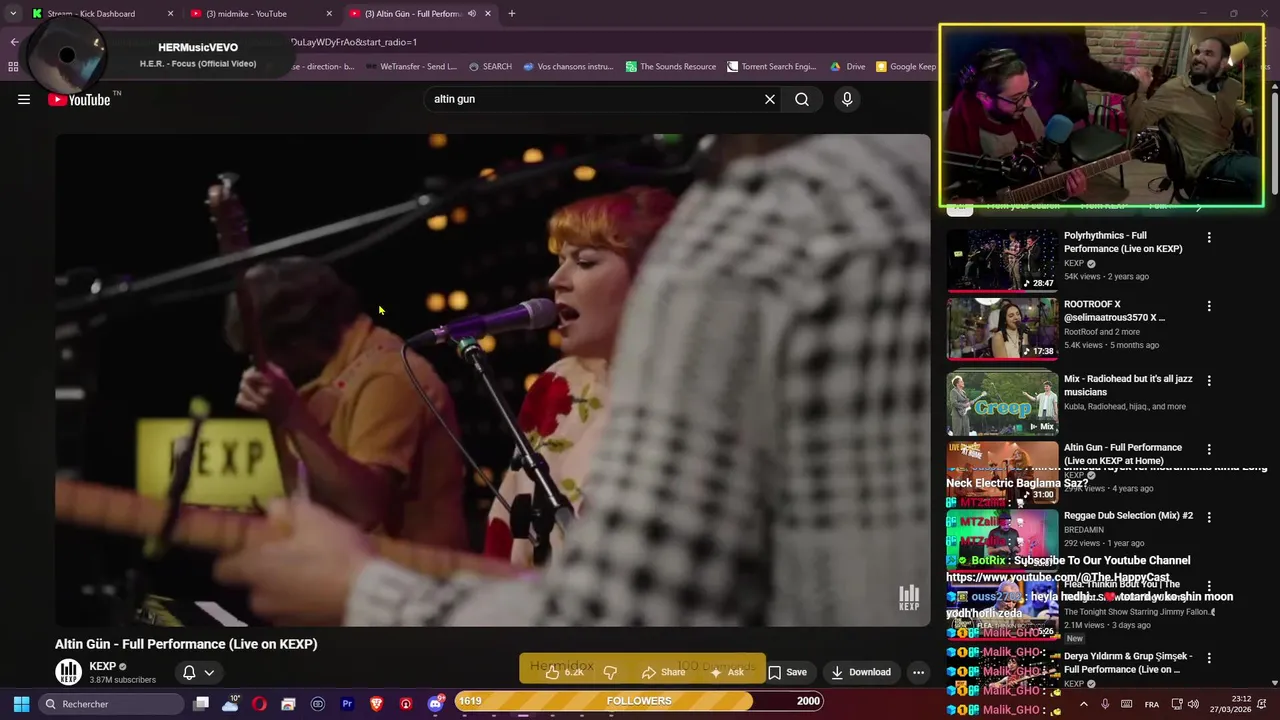The image size is (1280, 720).
Task: Open the Windows Start menu
Action: pos(21,703)
